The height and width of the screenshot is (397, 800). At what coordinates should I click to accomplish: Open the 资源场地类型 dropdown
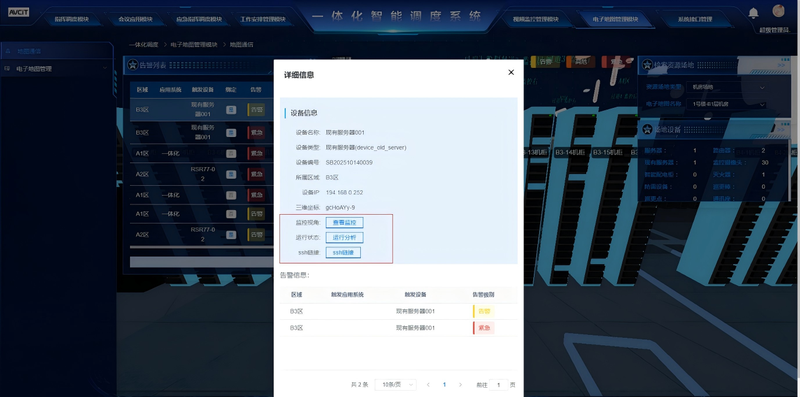[727, 87]
